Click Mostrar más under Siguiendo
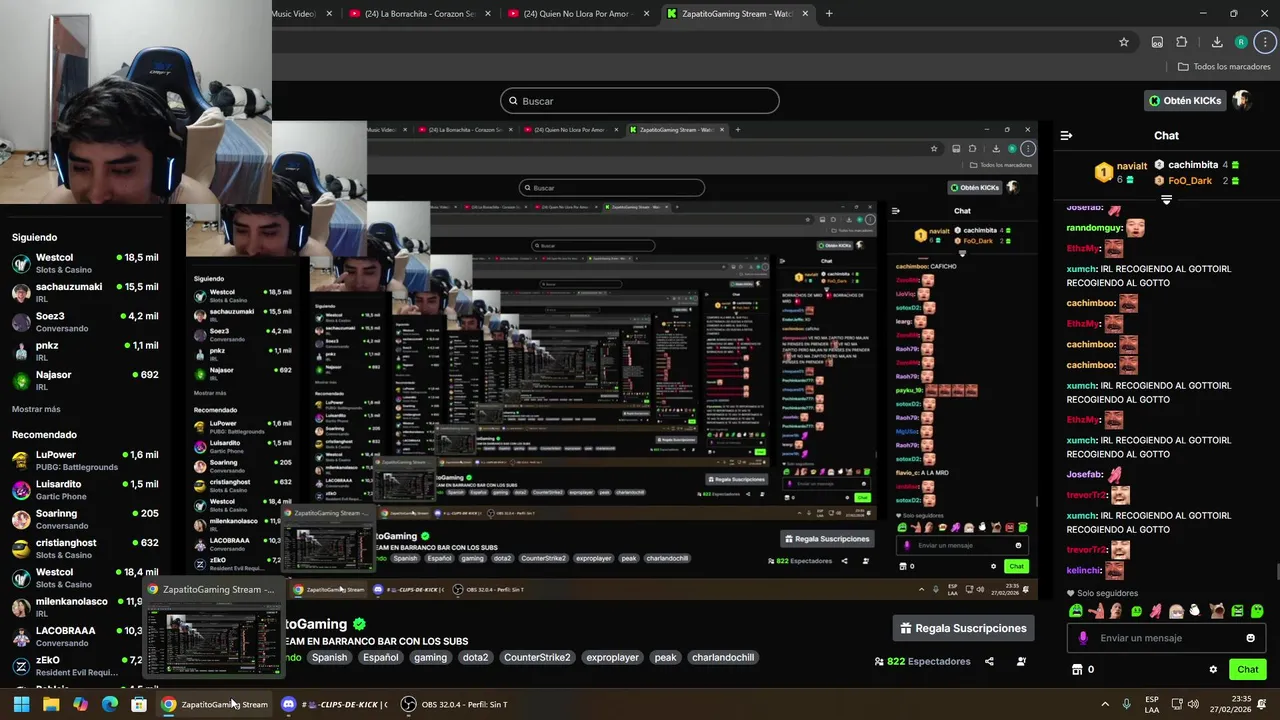The image size is (1280, 720). [x=36, y=409]
